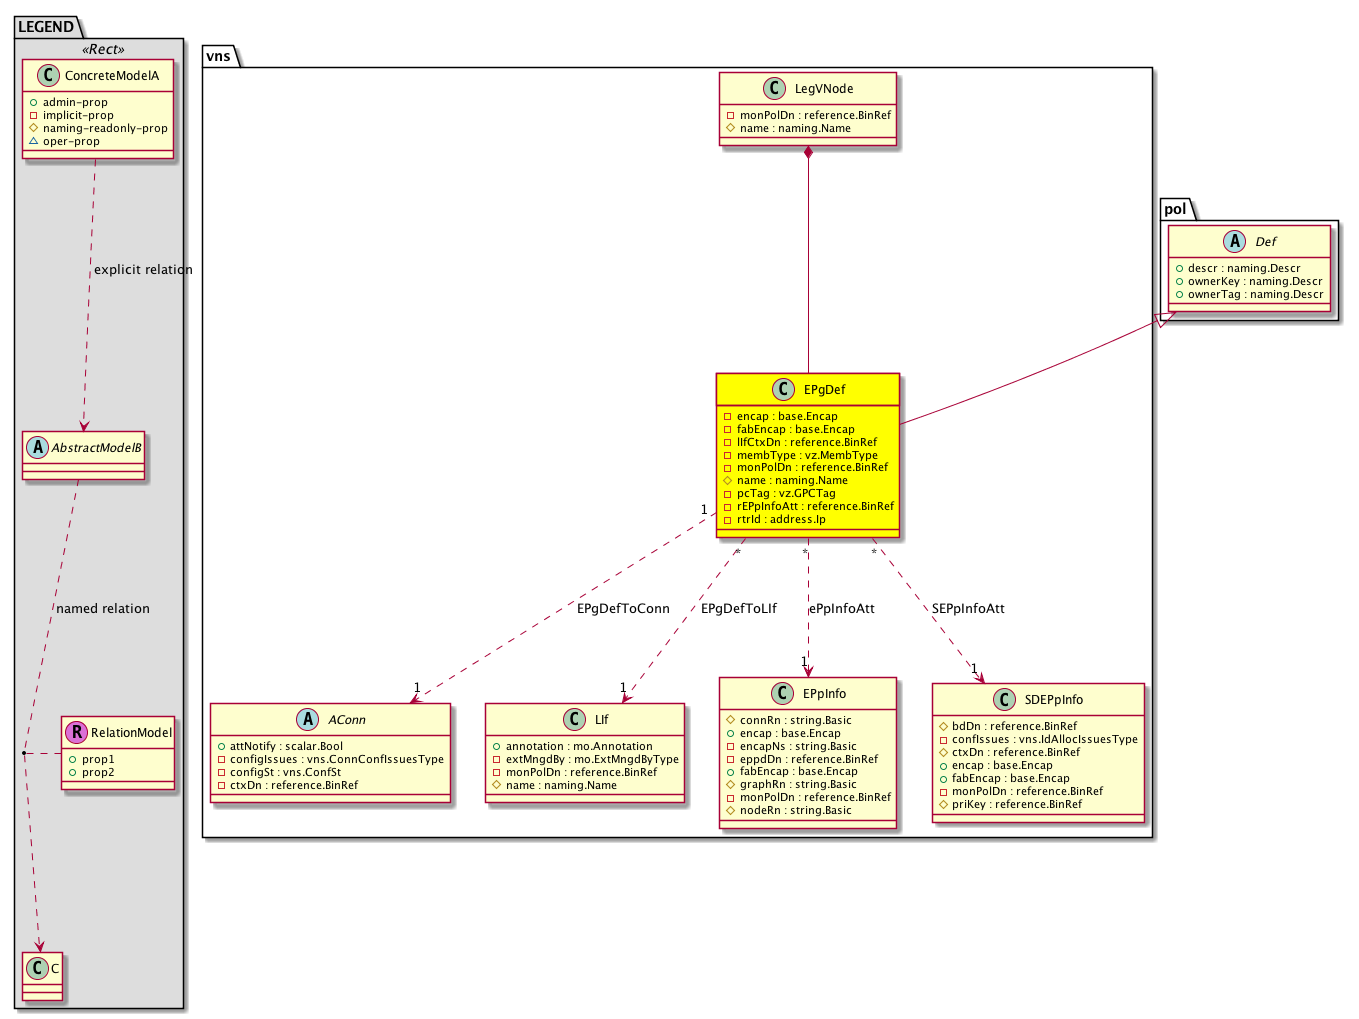1359x1019 pixels.
Task: Select the LIf class icon
Action: 574,720
